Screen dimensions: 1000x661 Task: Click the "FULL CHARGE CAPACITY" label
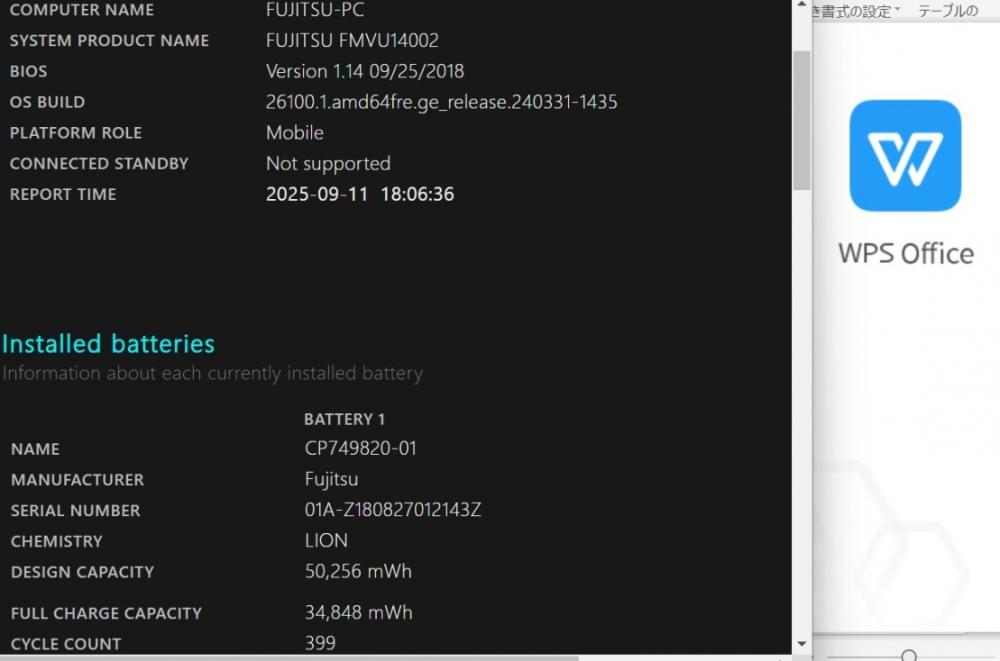click(106, 613)
